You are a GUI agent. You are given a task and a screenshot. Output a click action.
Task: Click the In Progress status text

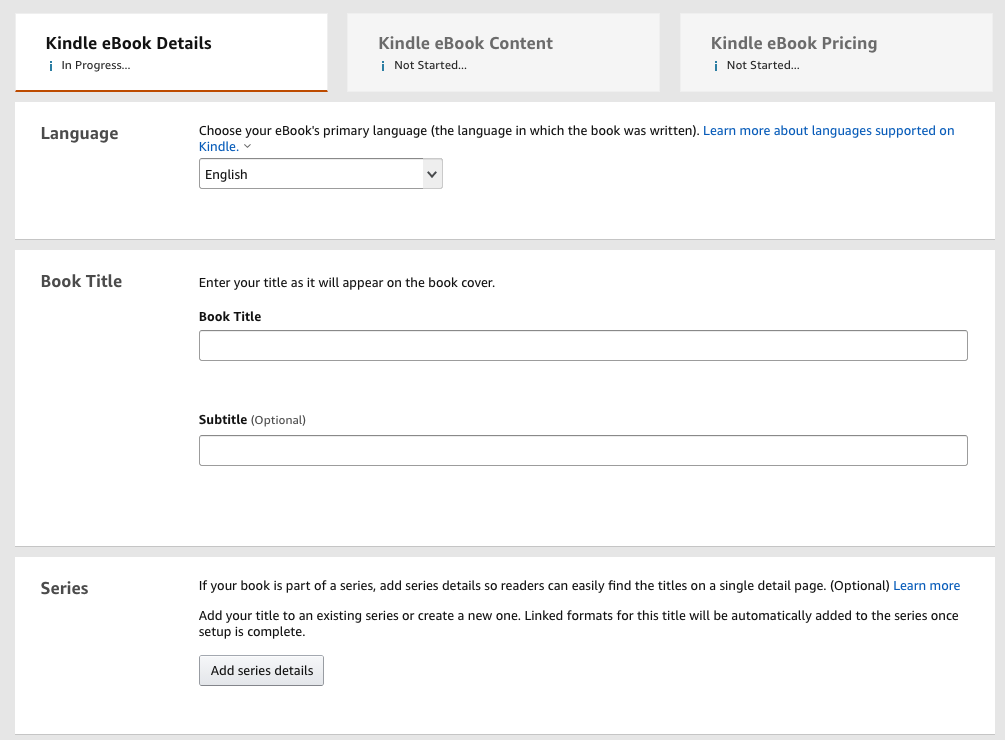pyautogui.click(x=96, y=66)
